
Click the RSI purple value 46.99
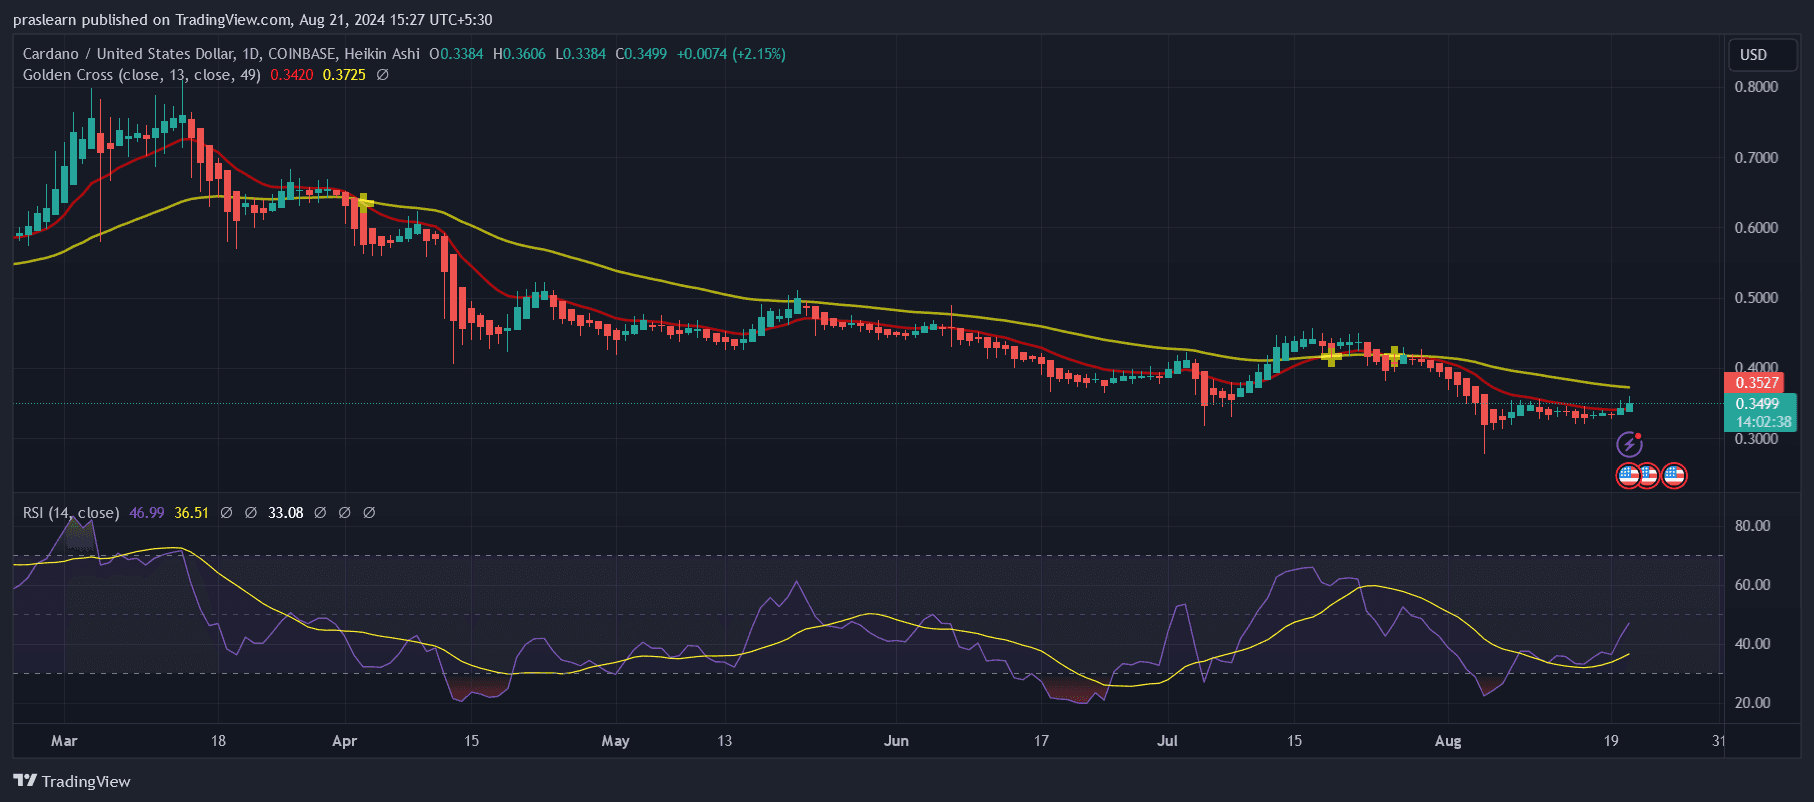coord(147,513)
